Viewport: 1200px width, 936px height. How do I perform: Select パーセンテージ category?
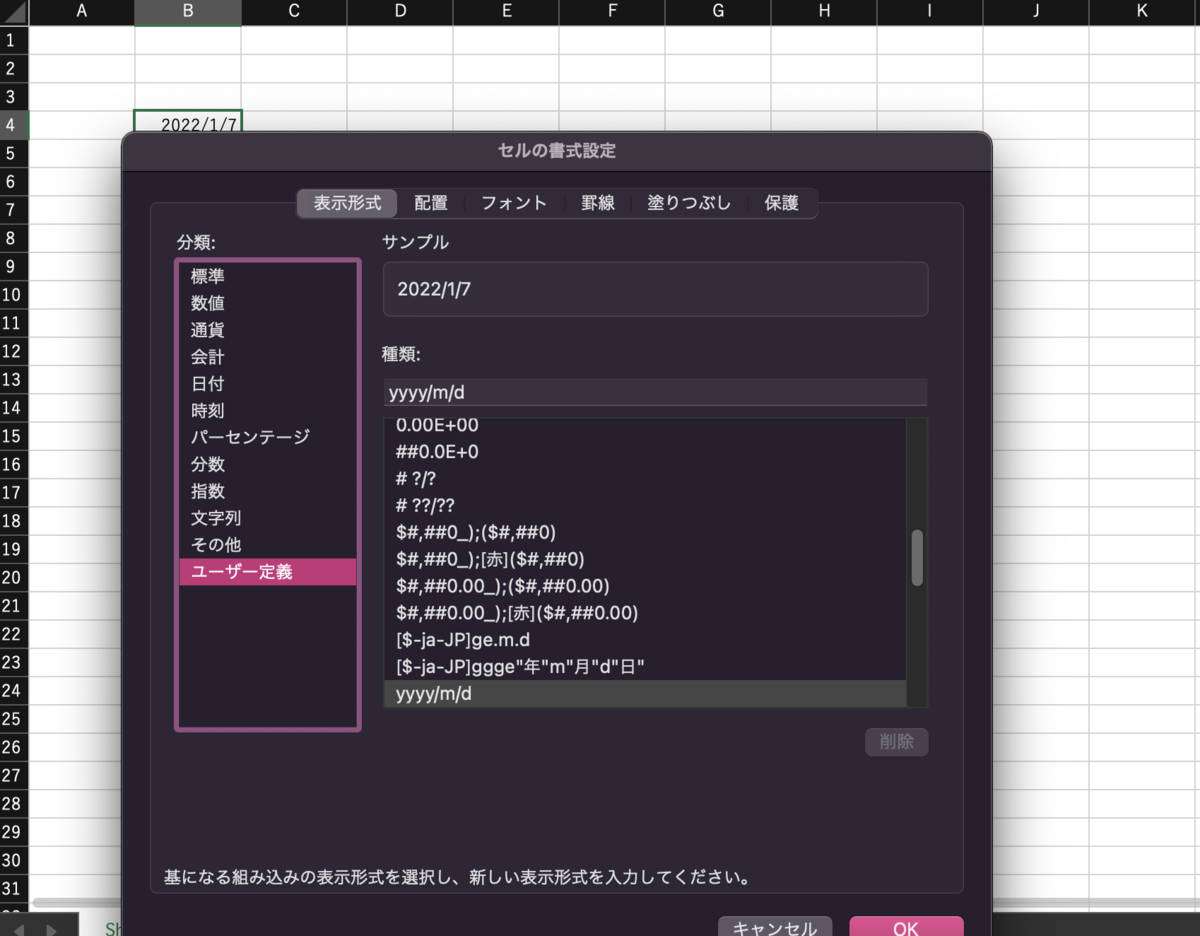tap(267, 437)
